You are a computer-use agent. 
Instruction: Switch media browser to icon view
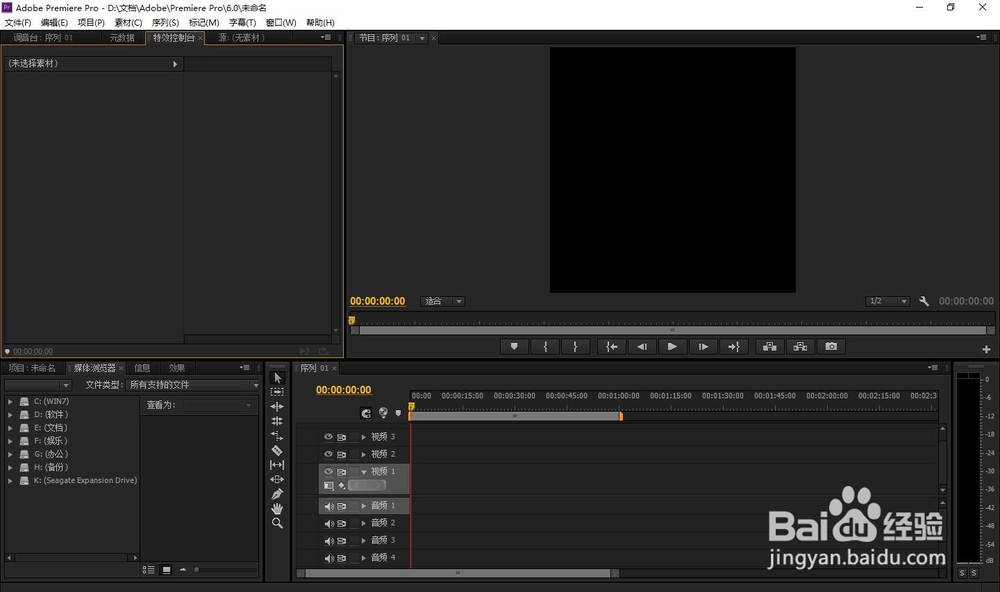click(x=166, y=570)
